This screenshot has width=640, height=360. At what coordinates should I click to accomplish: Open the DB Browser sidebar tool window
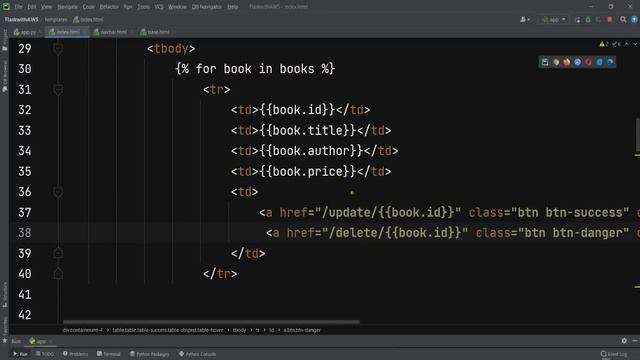coord(4,76)
